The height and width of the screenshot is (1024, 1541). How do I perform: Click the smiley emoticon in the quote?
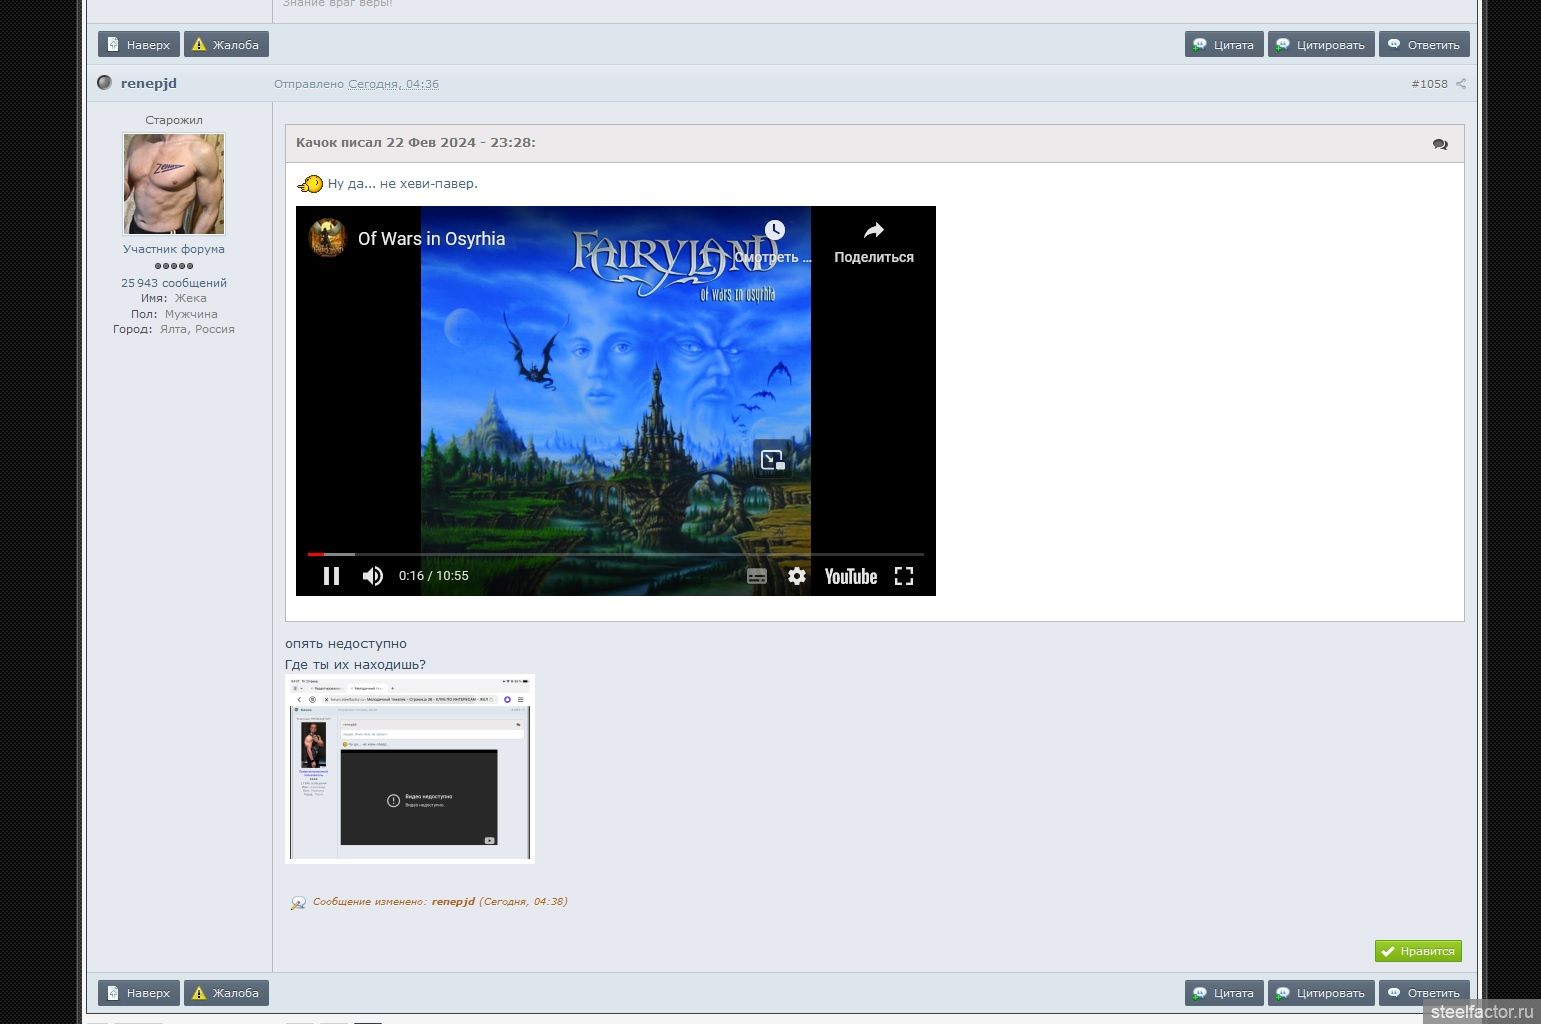point(310,184)
